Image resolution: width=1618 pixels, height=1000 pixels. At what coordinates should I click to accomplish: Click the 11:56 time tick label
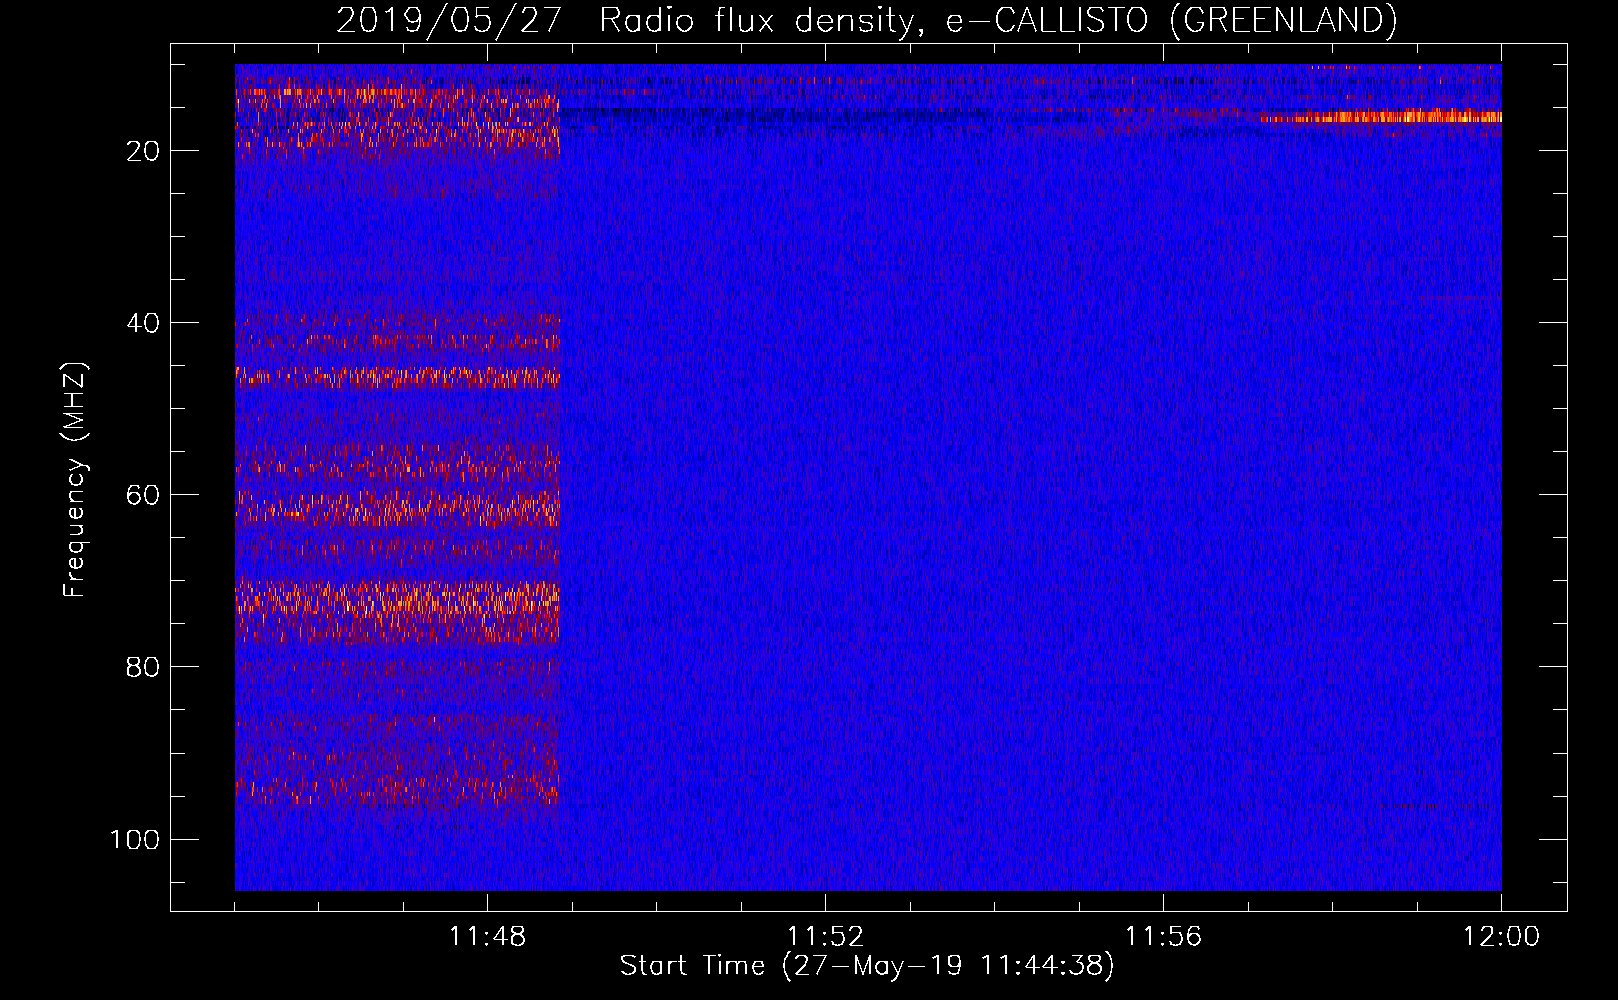click(1164, 937)
